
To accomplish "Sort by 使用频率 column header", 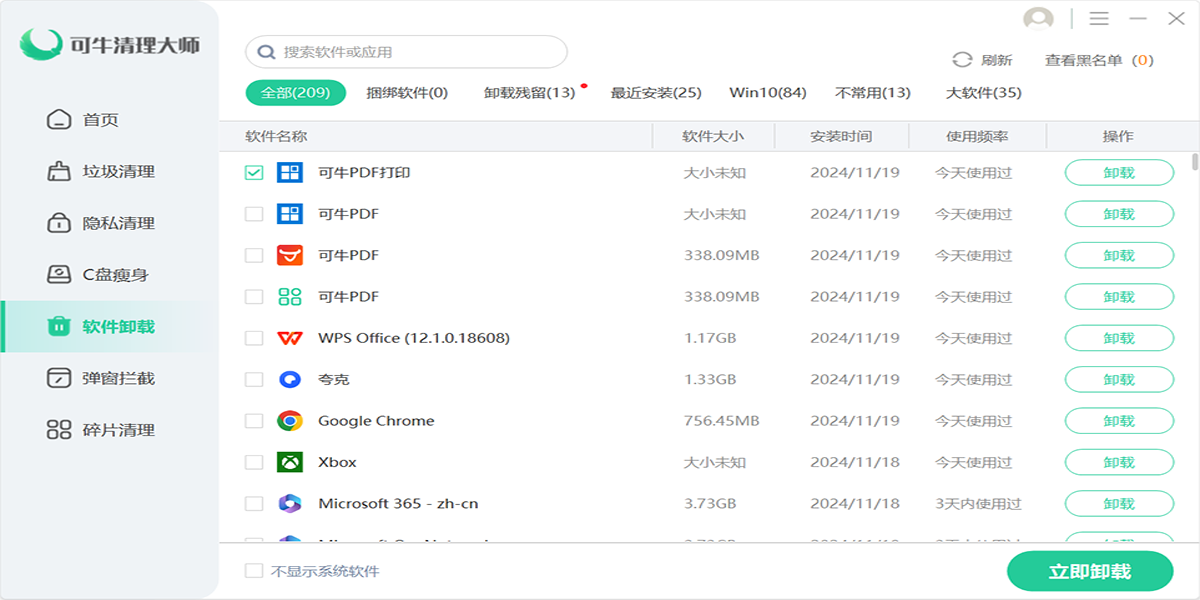I will click(x=977, y=136).
